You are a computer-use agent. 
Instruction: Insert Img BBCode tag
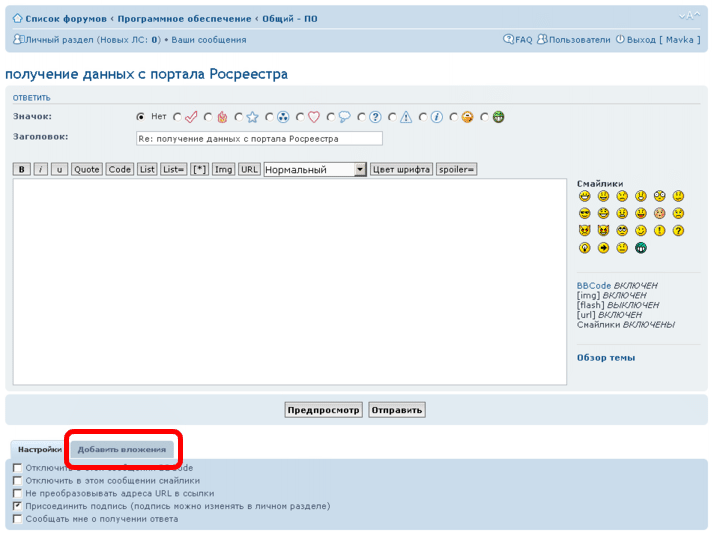tap(224, 169)
